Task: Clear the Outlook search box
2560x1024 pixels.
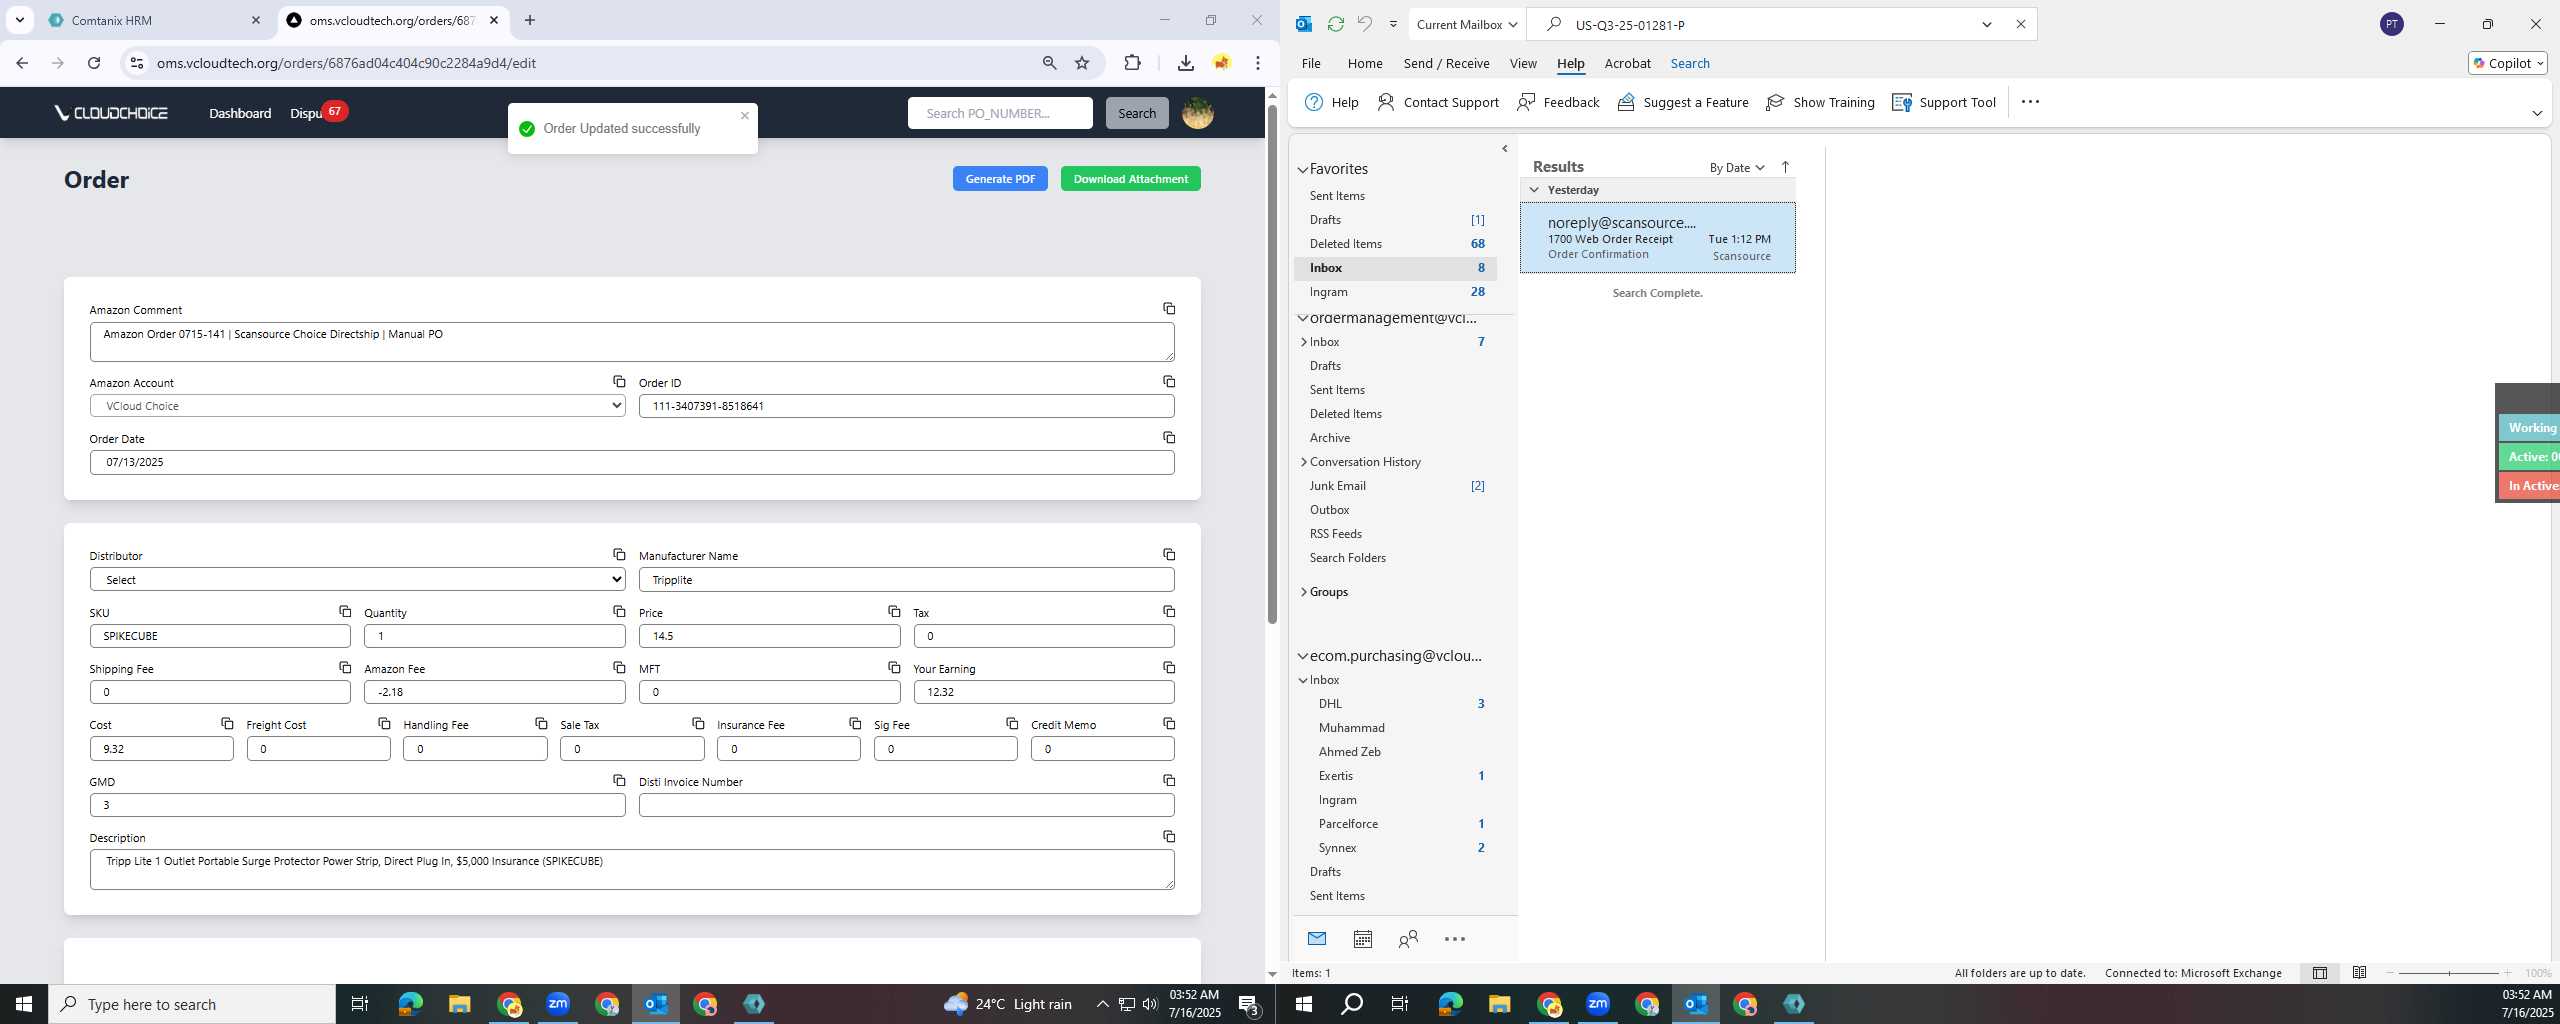Action: [2020, 24]
